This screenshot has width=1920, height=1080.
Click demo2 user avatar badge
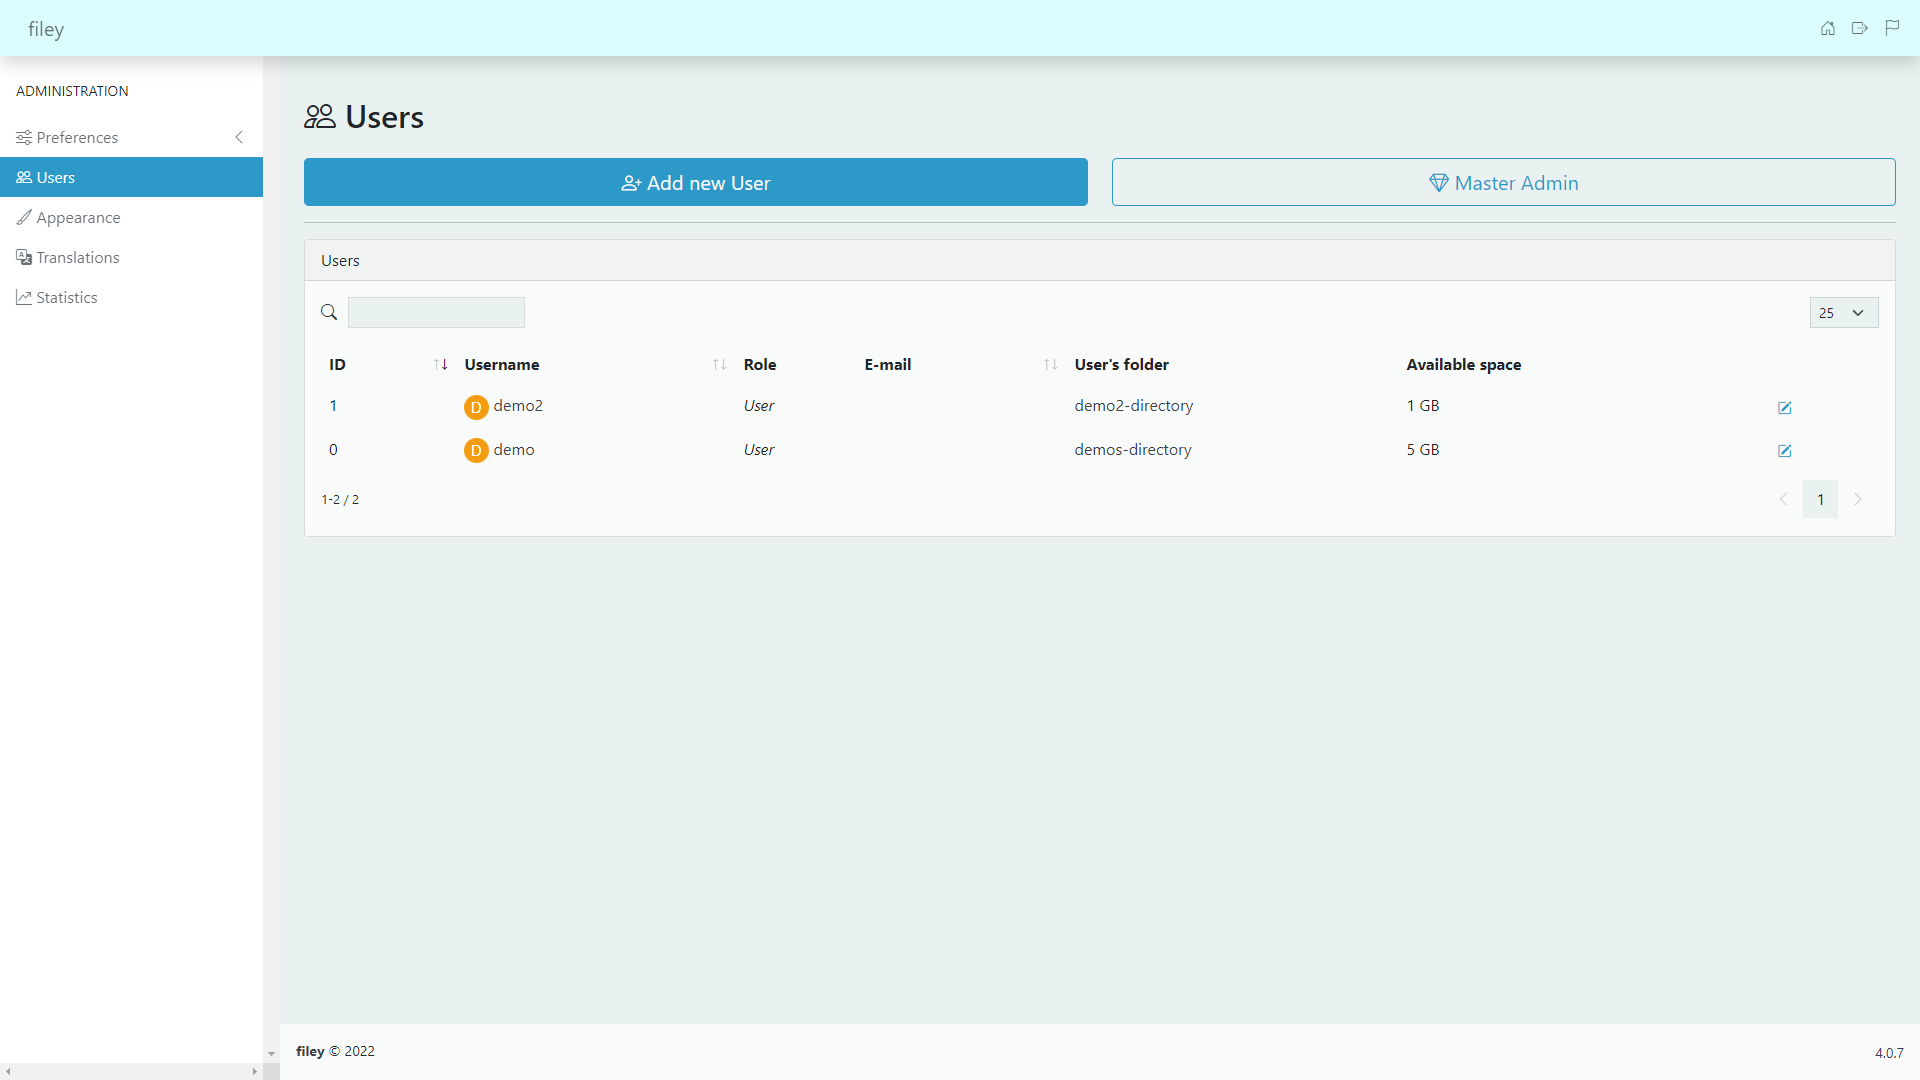point(476,407)
